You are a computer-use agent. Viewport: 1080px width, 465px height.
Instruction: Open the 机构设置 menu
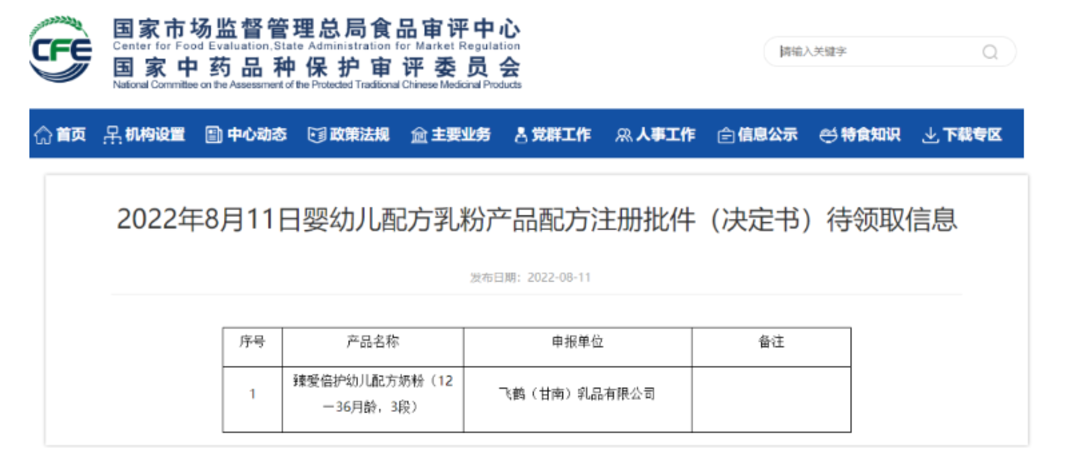coord(155,135)
